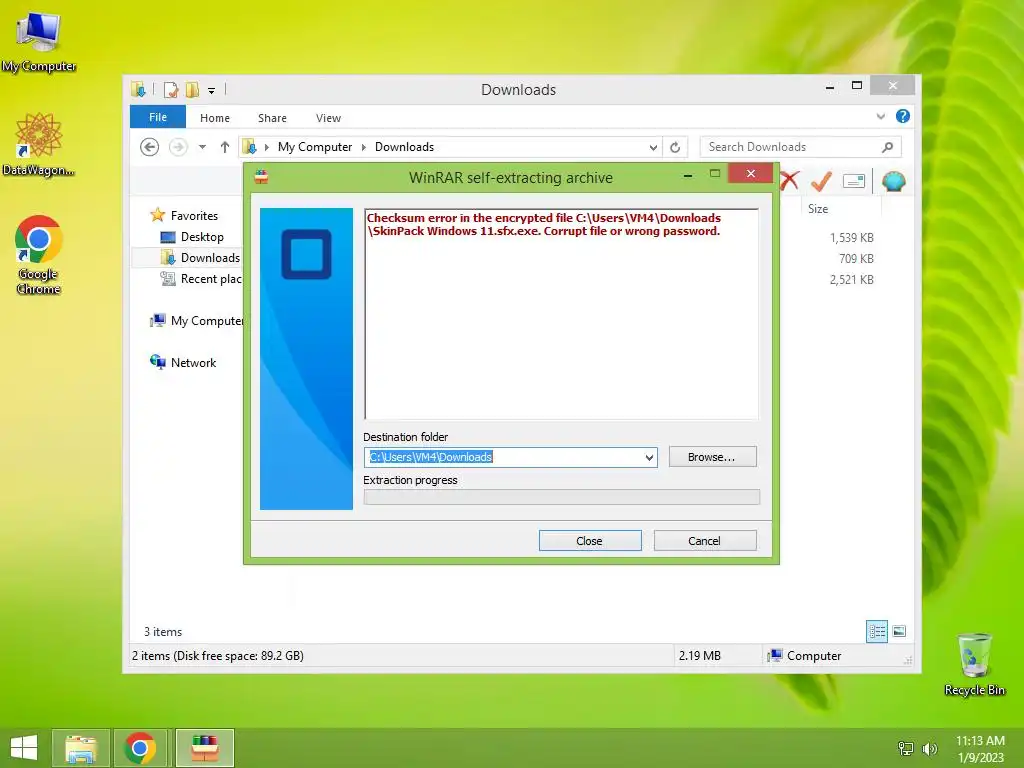Open the volume speaker tray icon
The image size is (1024, 768).
point(929,748)
